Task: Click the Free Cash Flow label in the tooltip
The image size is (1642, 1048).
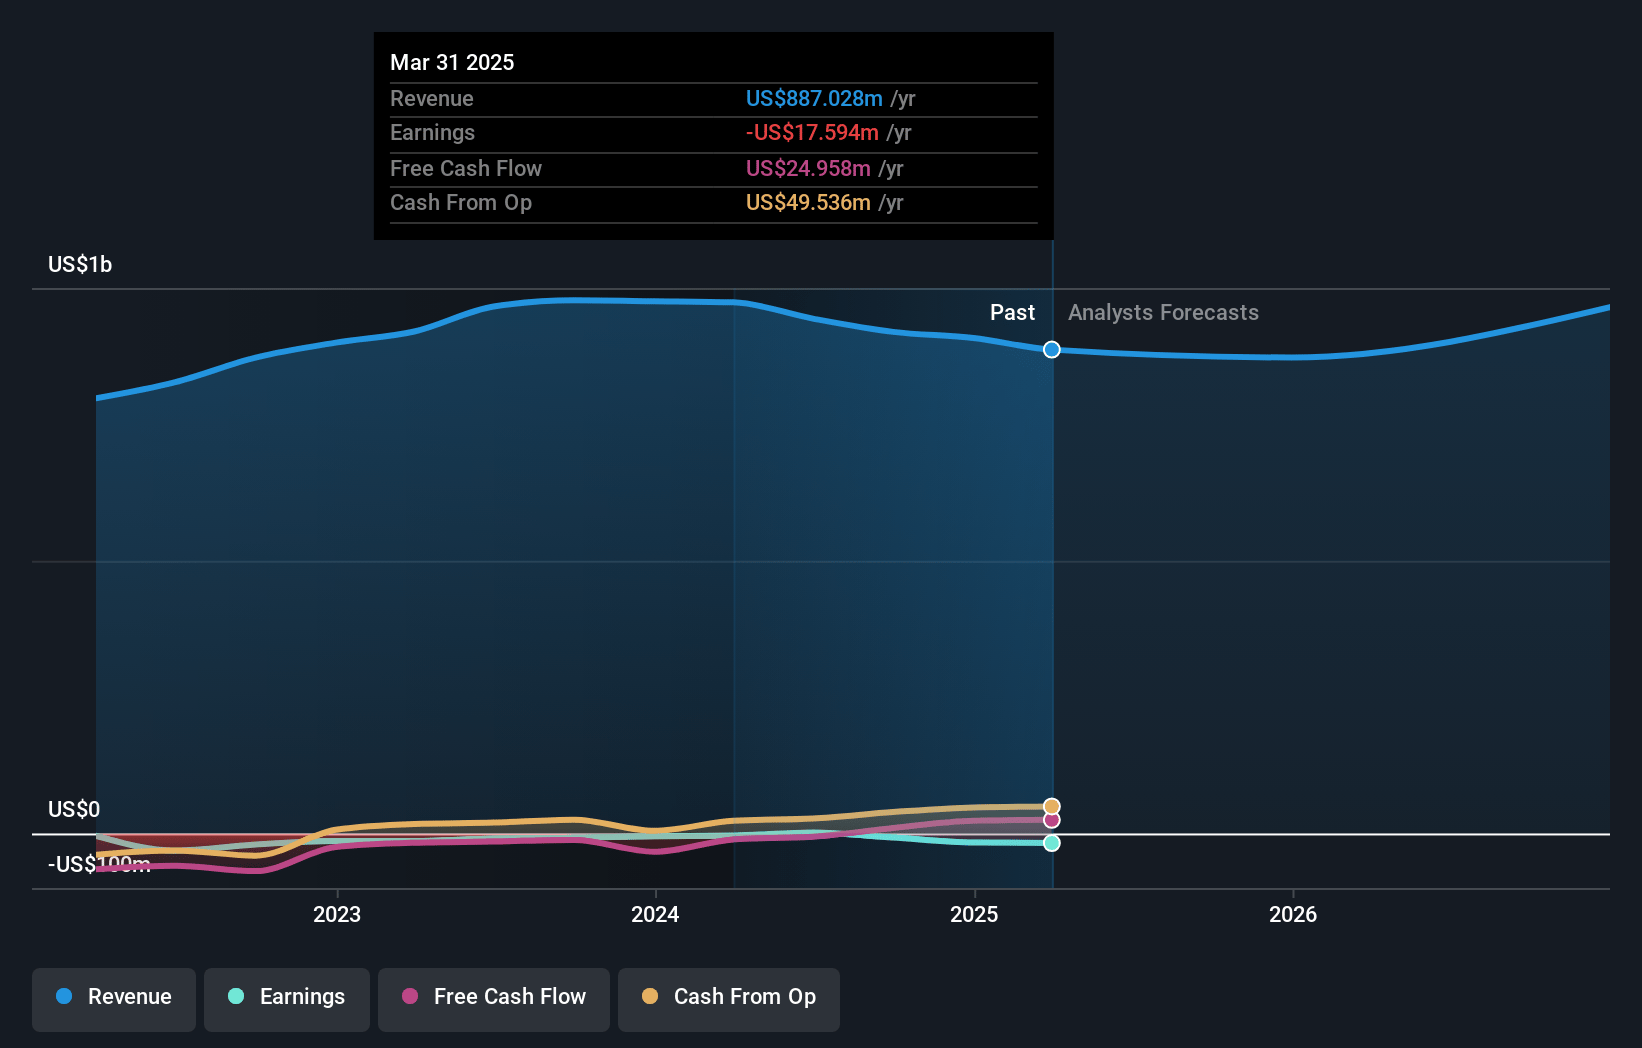Action: [x=466, y=168]
